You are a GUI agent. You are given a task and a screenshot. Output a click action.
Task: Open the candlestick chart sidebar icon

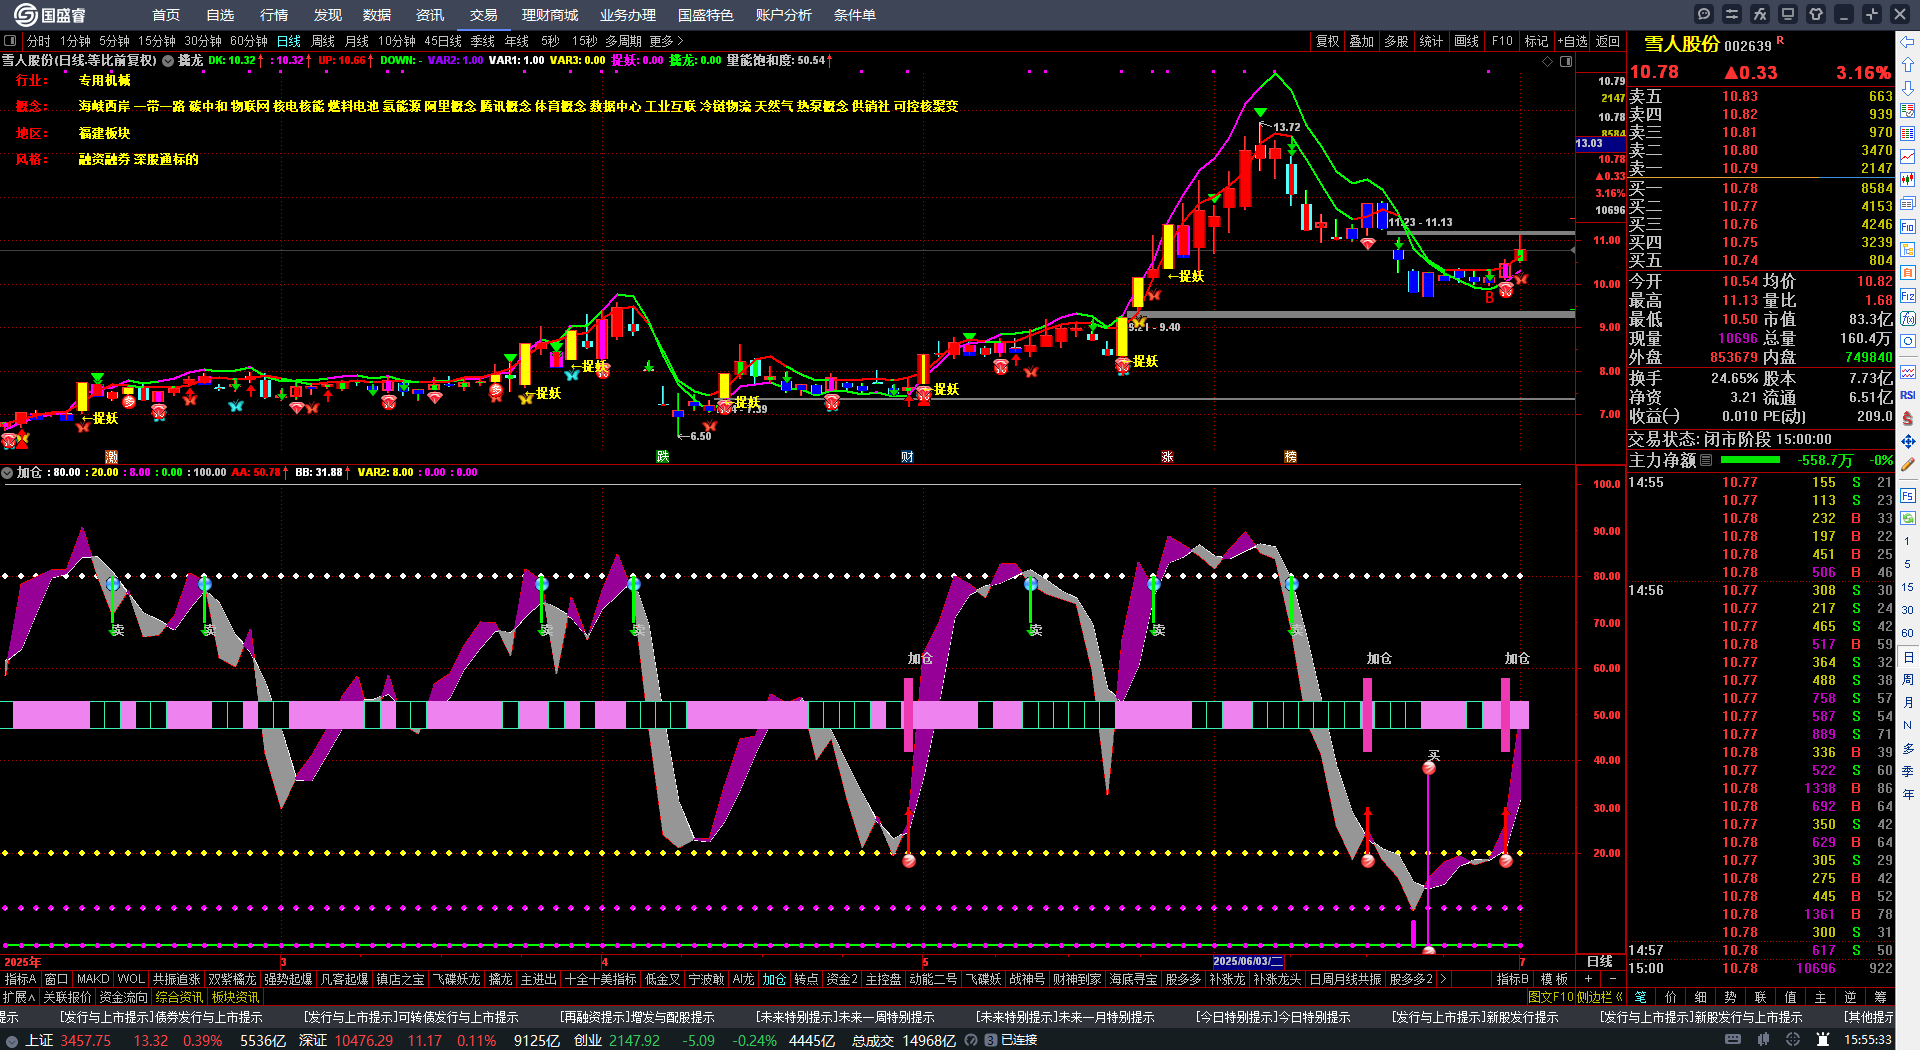coord(1908,180)
